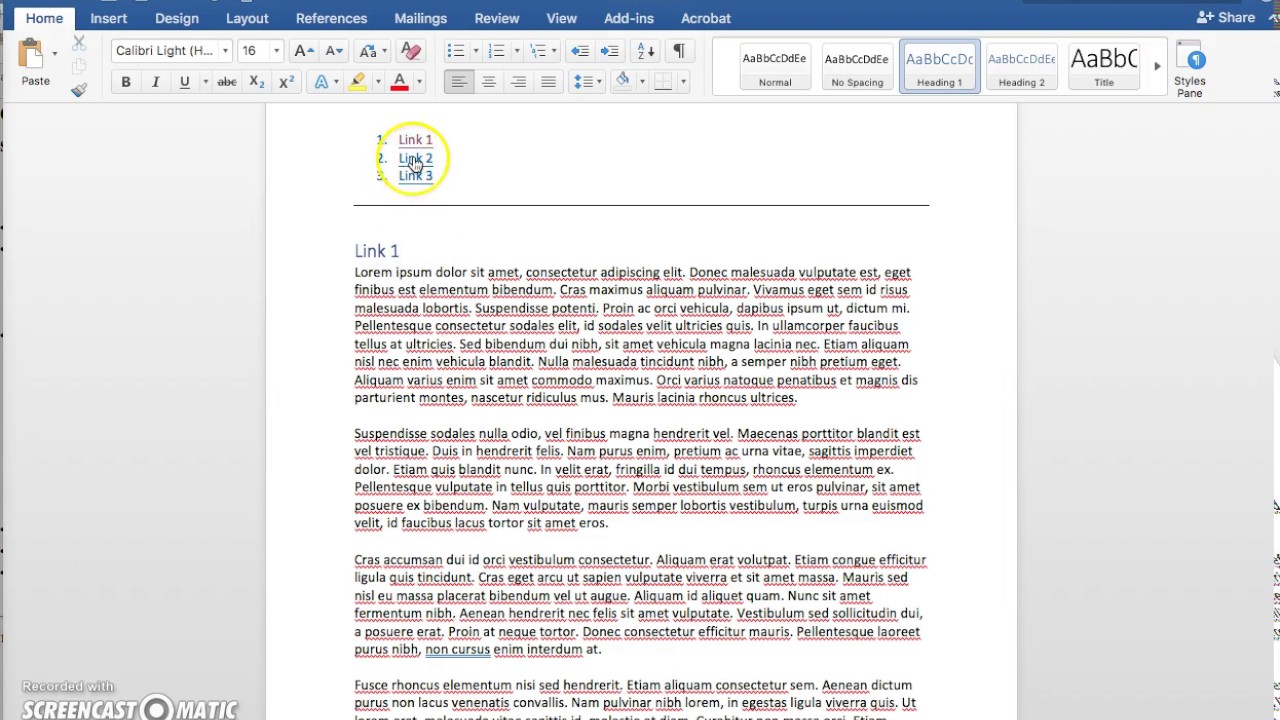Open the font size 16 dropdown
This screenshot has height=720, width=1280.
pyautogui.click(x=276, y=51)
